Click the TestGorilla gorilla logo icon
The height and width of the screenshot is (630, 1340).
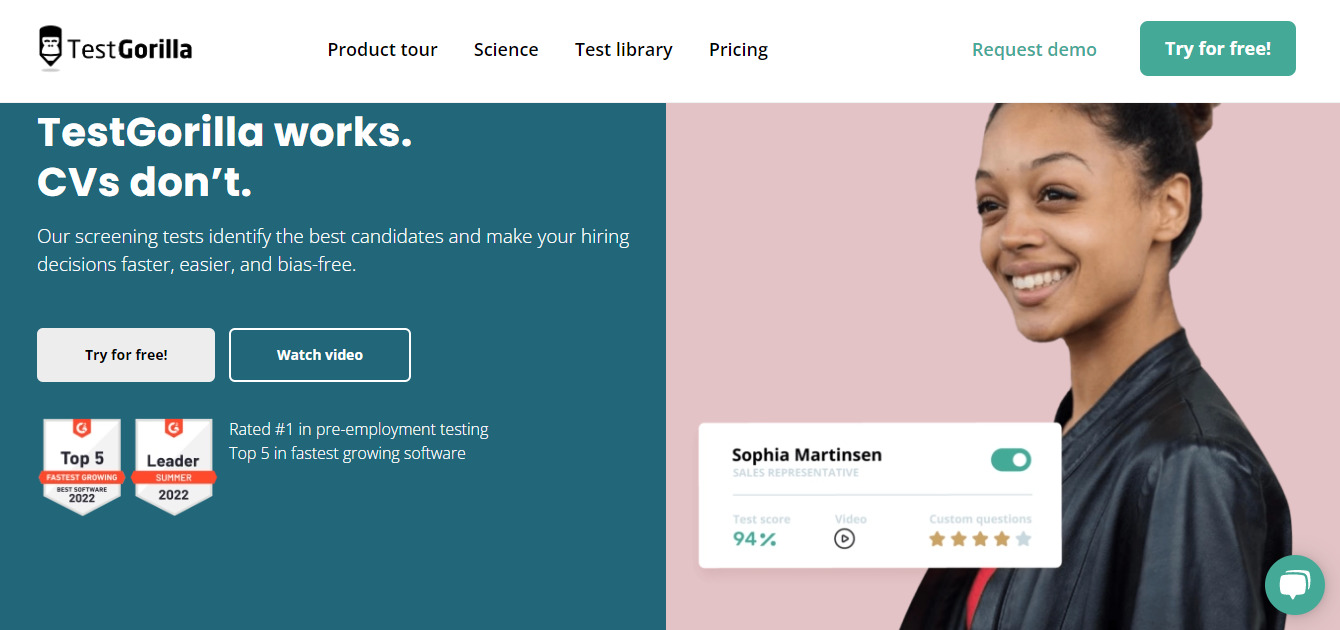50,48
